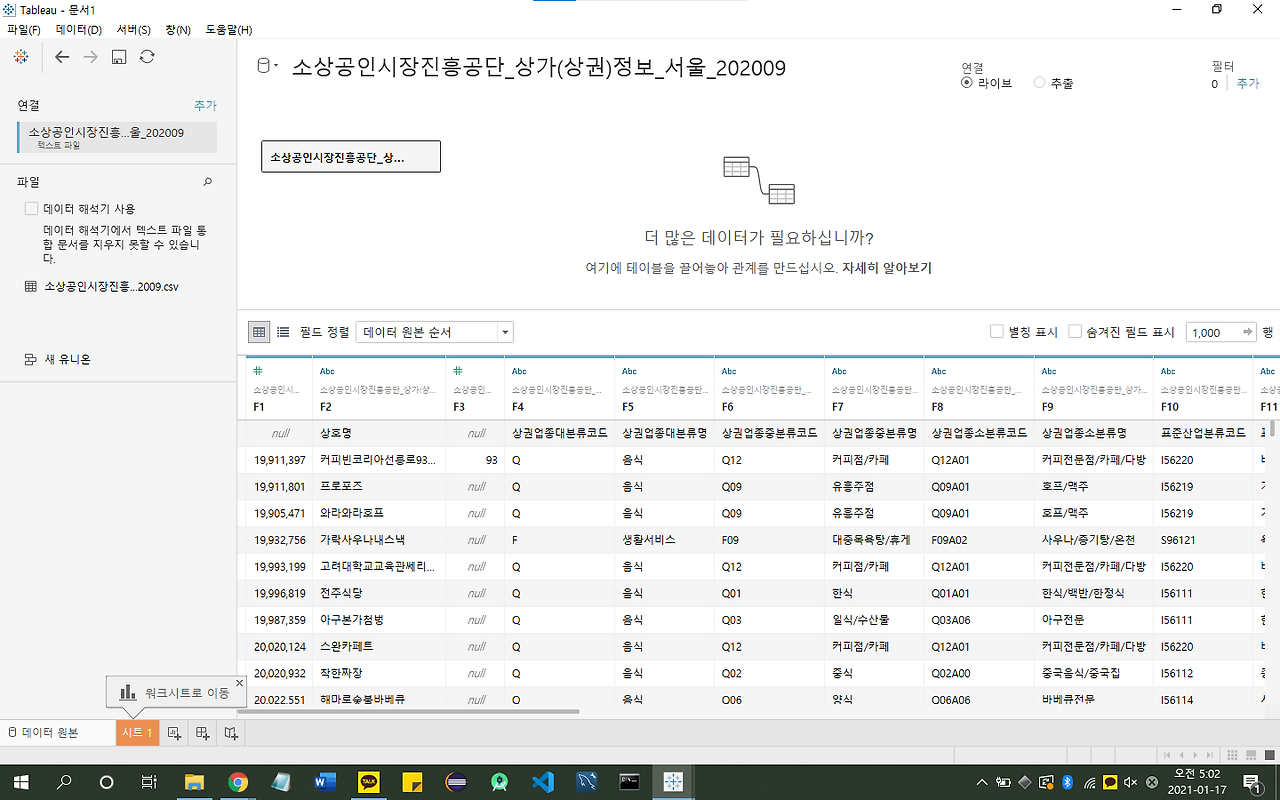Click the Windows Start button
This screenshot has height=800, width=1280.
(x=20, y=782)
